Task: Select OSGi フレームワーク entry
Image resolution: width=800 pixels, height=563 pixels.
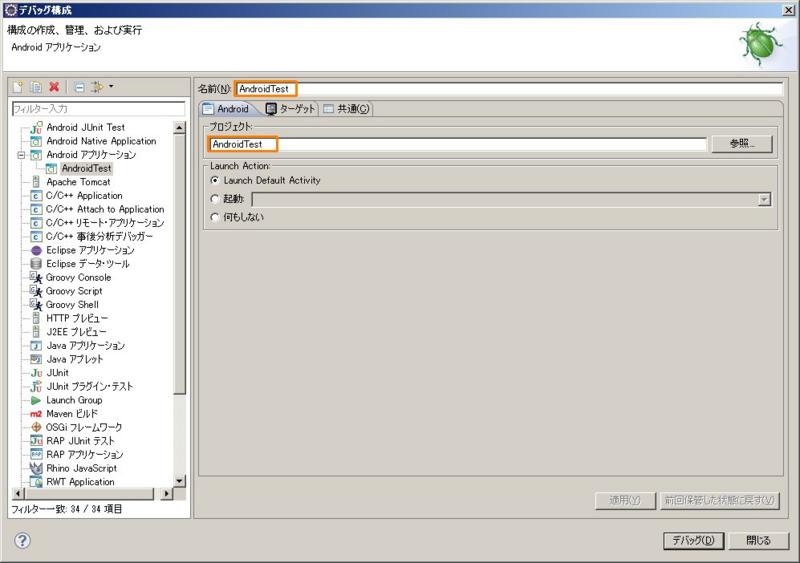Action: point(84,427)
